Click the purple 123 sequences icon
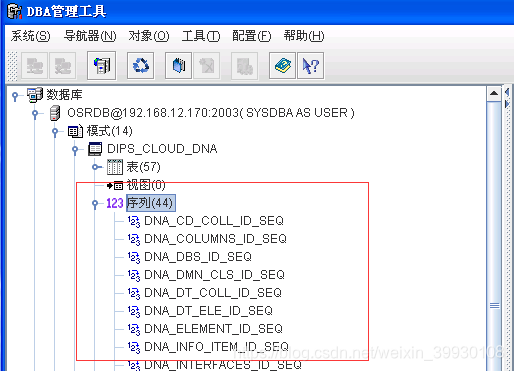The height and width of the screenshot is (371, 514). [115, 203]
